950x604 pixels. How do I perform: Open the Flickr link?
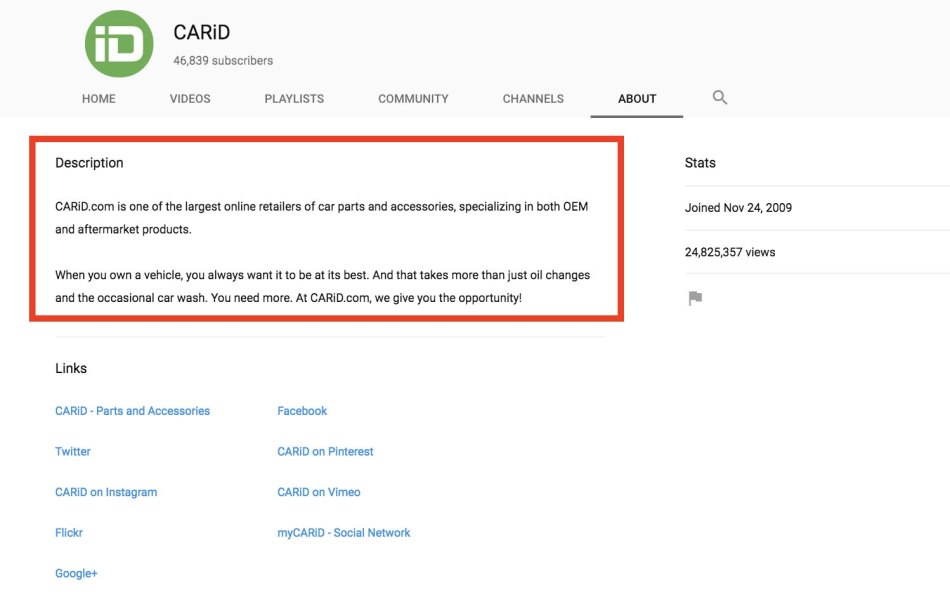[69, 533]
